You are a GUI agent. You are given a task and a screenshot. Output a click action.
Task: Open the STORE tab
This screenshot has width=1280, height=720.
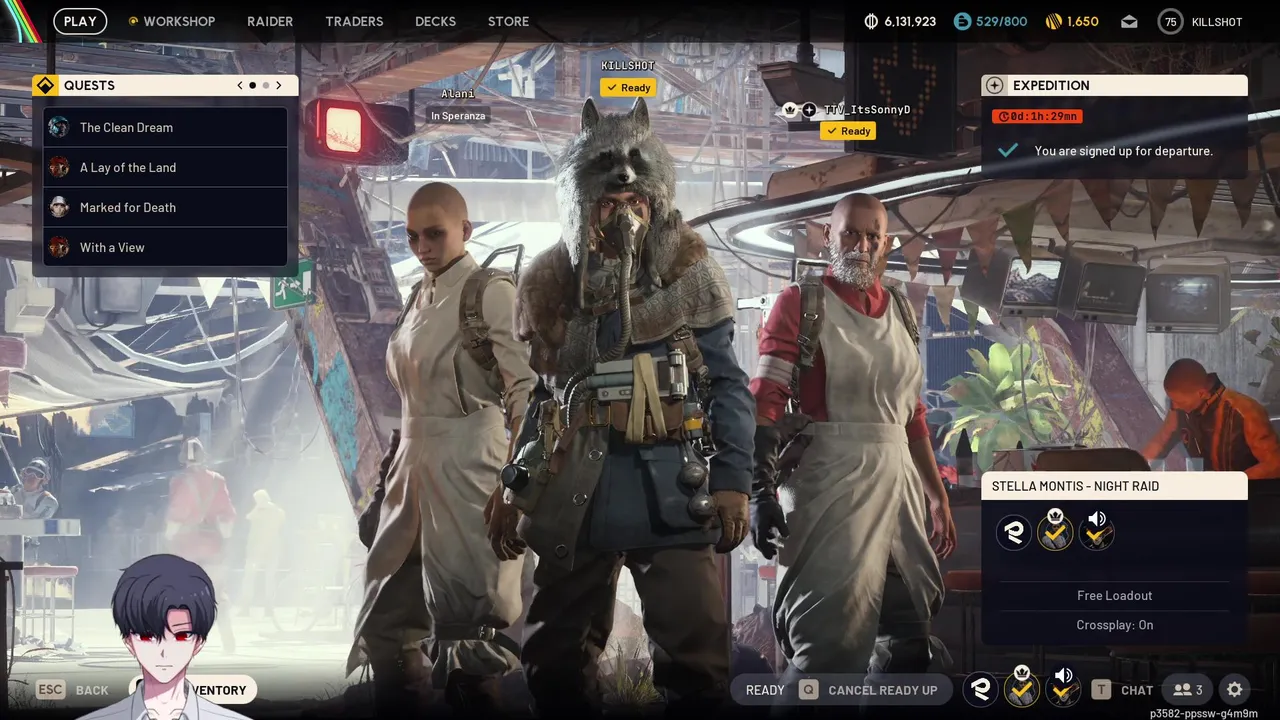pyautogui.click(x=508, y=21)
